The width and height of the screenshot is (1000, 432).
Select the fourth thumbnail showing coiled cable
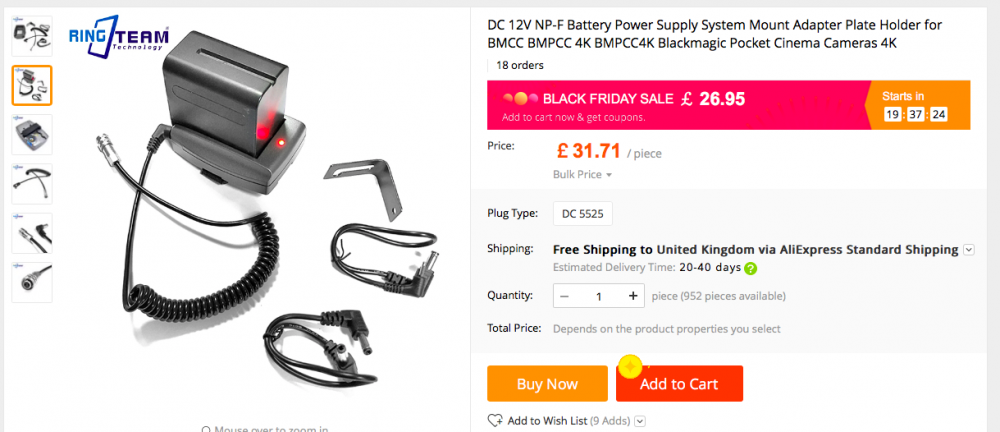click(32, 183)
